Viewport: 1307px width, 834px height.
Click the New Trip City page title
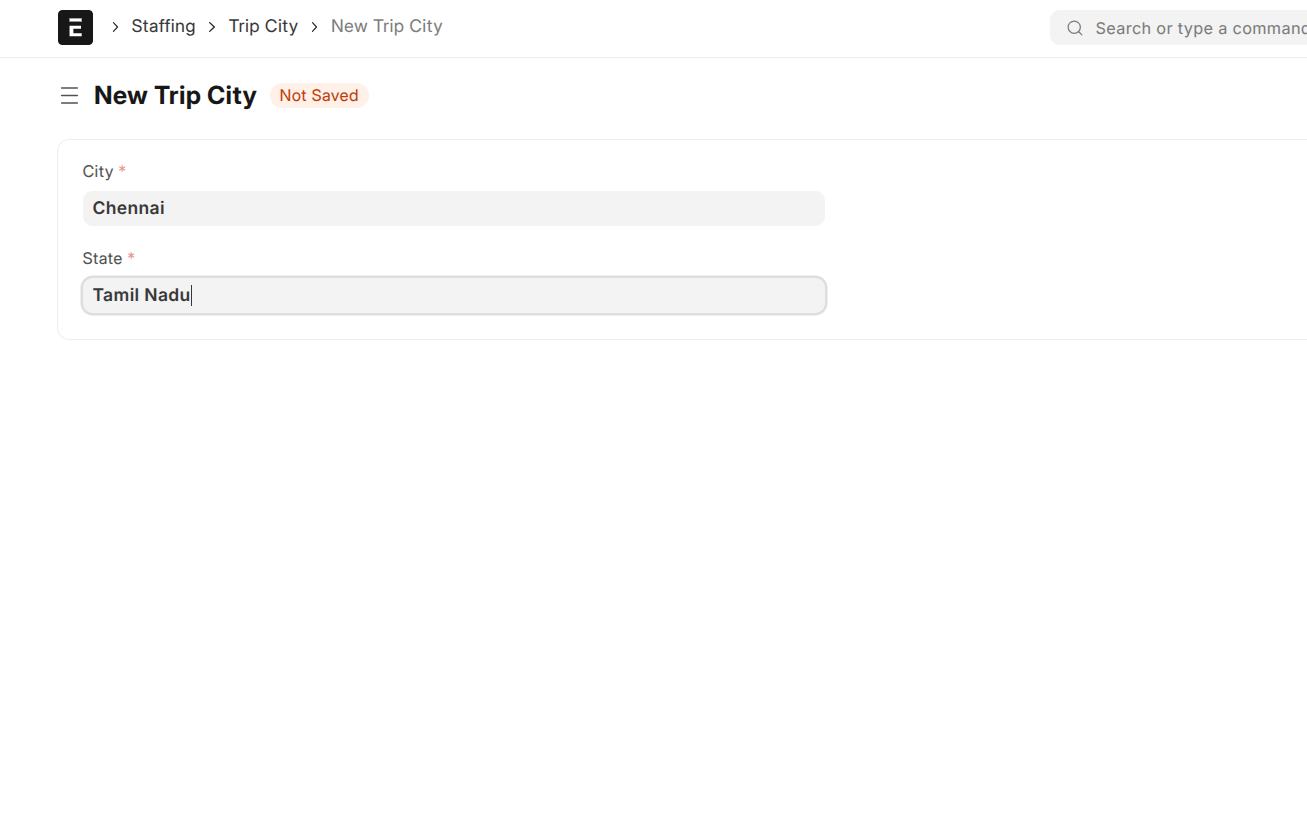coord(174,95)
